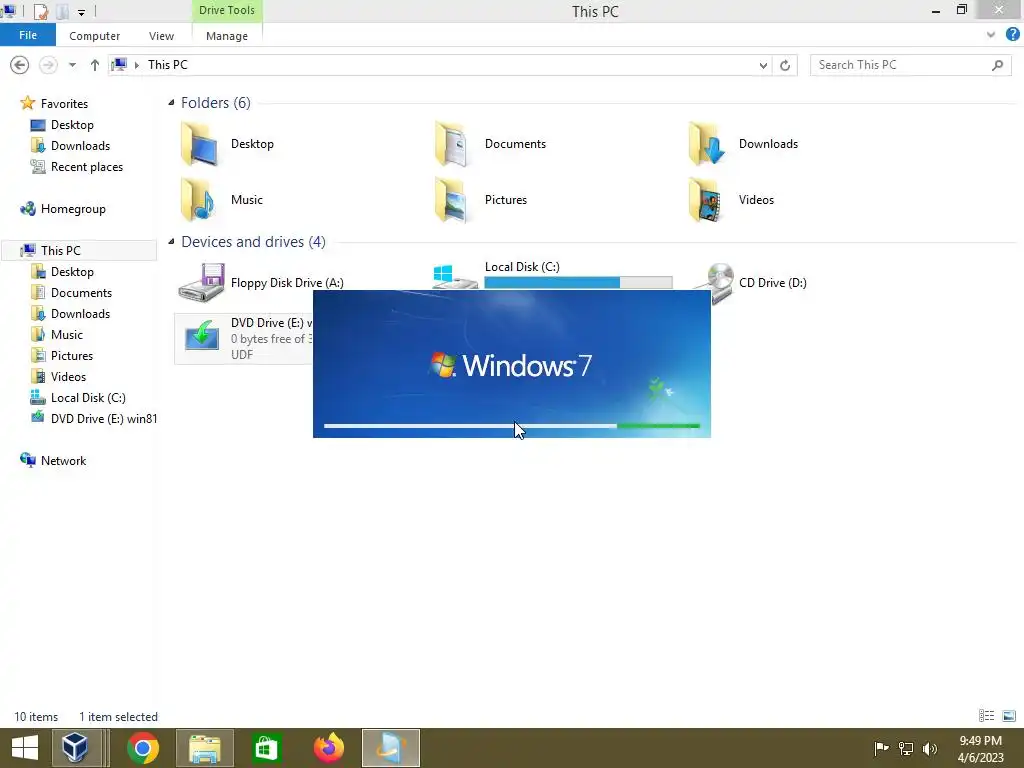
Task: Click address bar root chevron arrow
Action: click(x=136, y=65)
